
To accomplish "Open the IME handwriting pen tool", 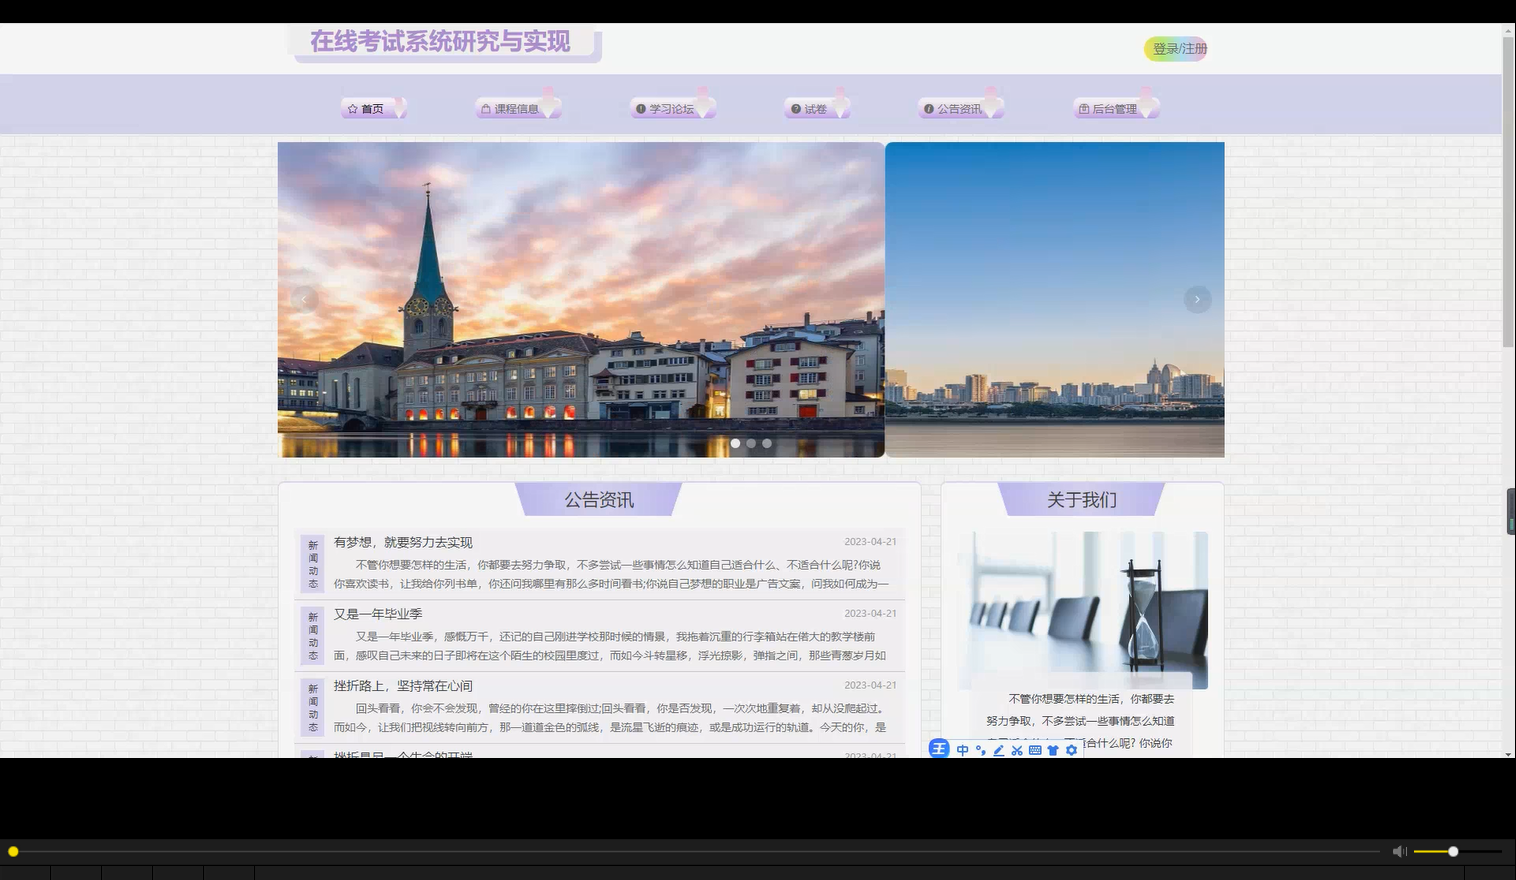I will tap(998, 750).
